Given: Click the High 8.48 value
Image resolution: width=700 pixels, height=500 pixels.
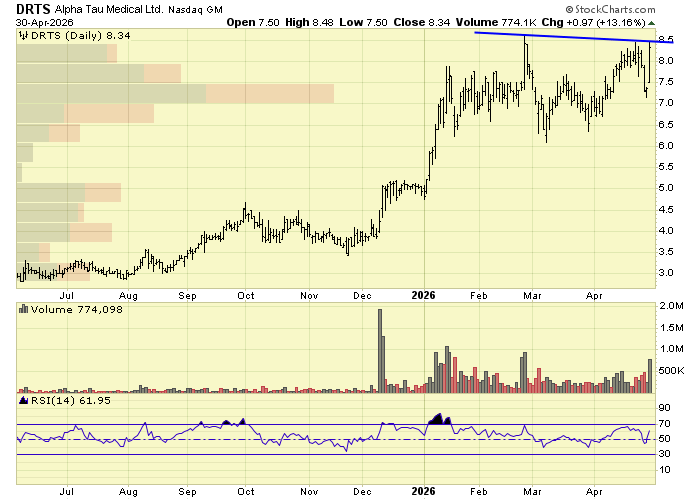Looking at the screenshot, I should click(309, 22).
